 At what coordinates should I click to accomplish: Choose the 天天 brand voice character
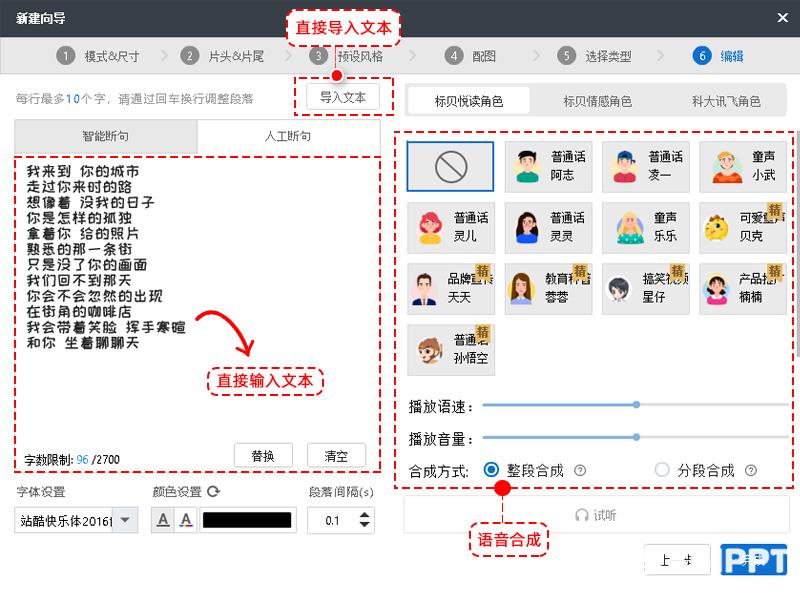pos(451,288)
